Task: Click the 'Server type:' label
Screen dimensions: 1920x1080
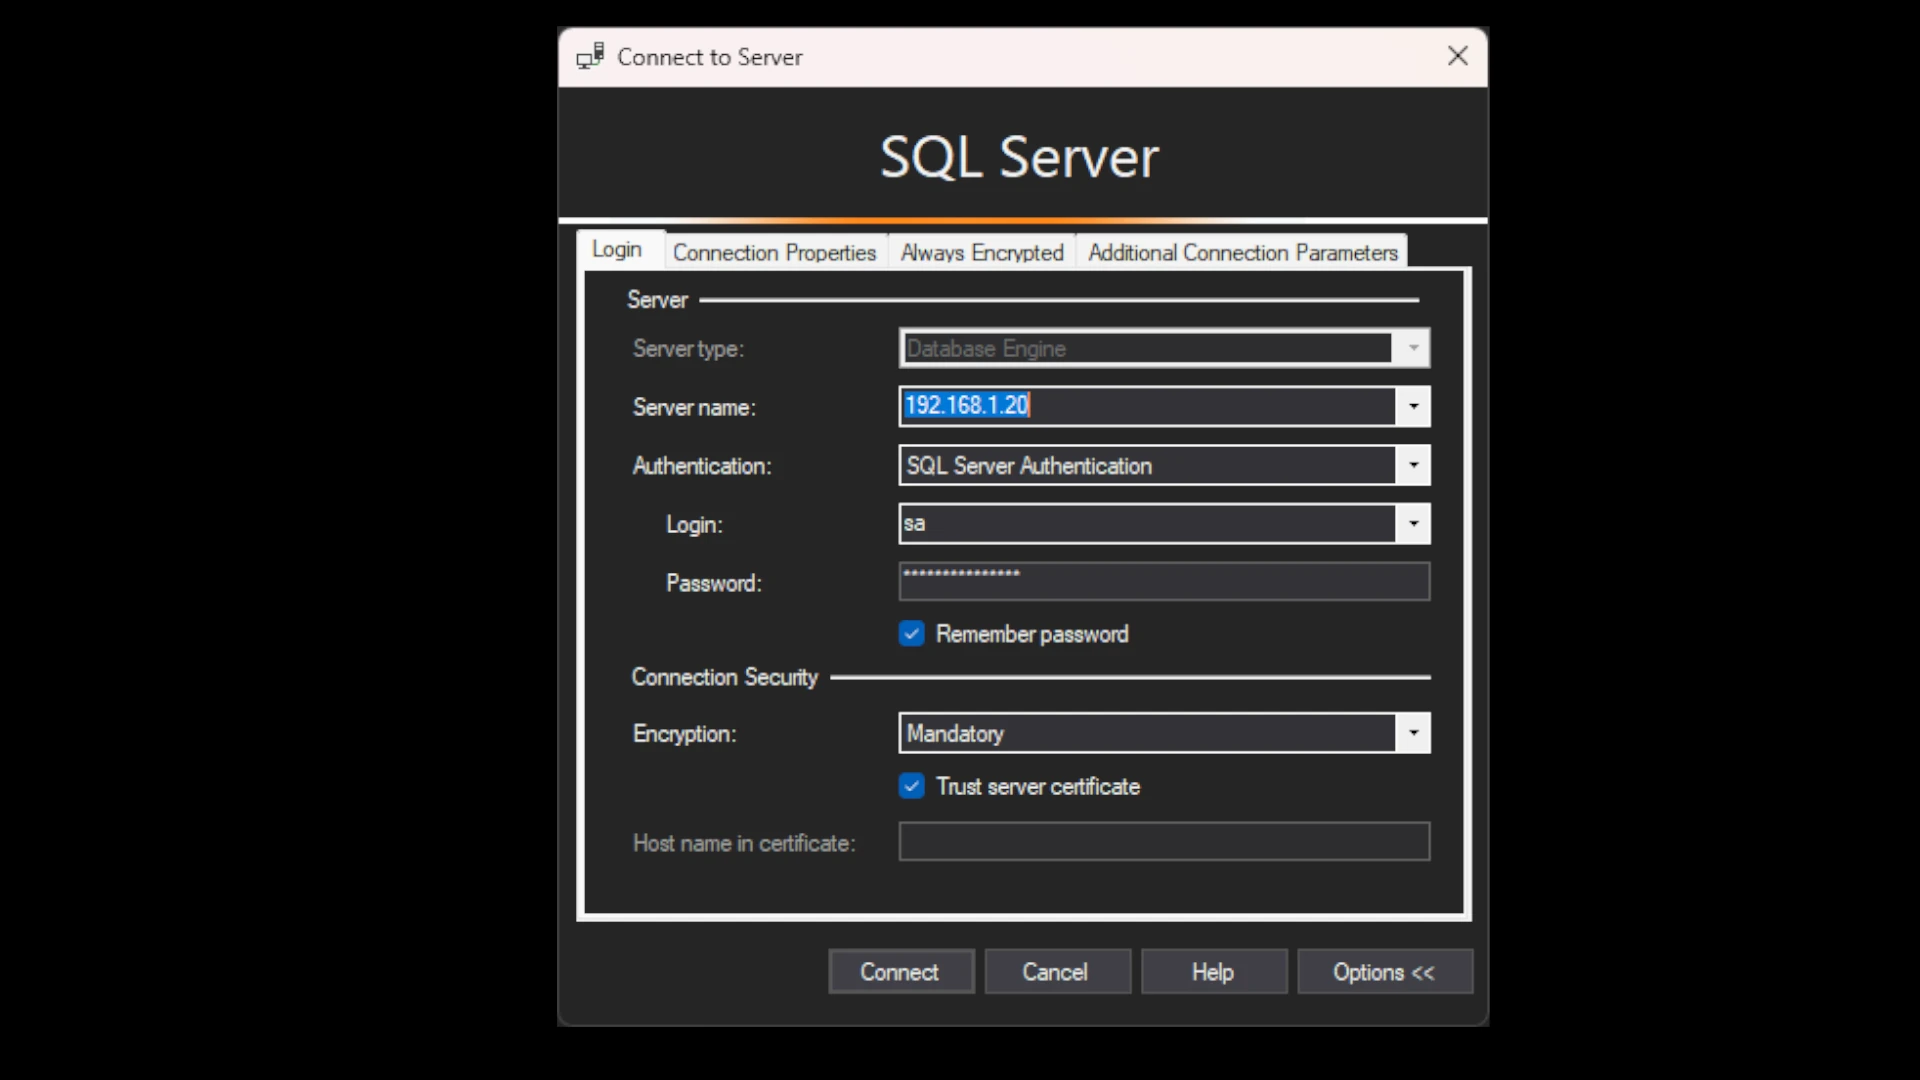Action: click(x=688, y=349)
